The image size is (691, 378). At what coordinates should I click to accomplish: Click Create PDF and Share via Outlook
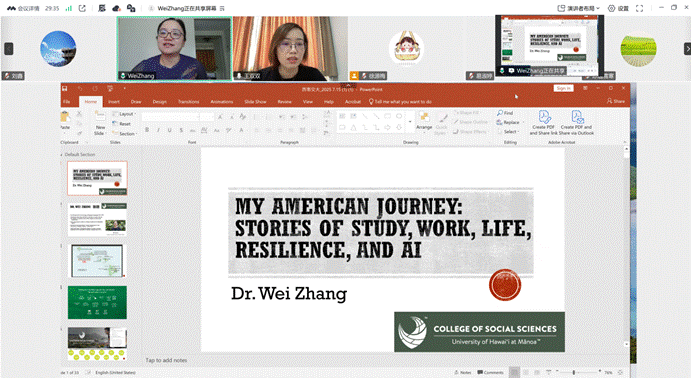[576, 122]
